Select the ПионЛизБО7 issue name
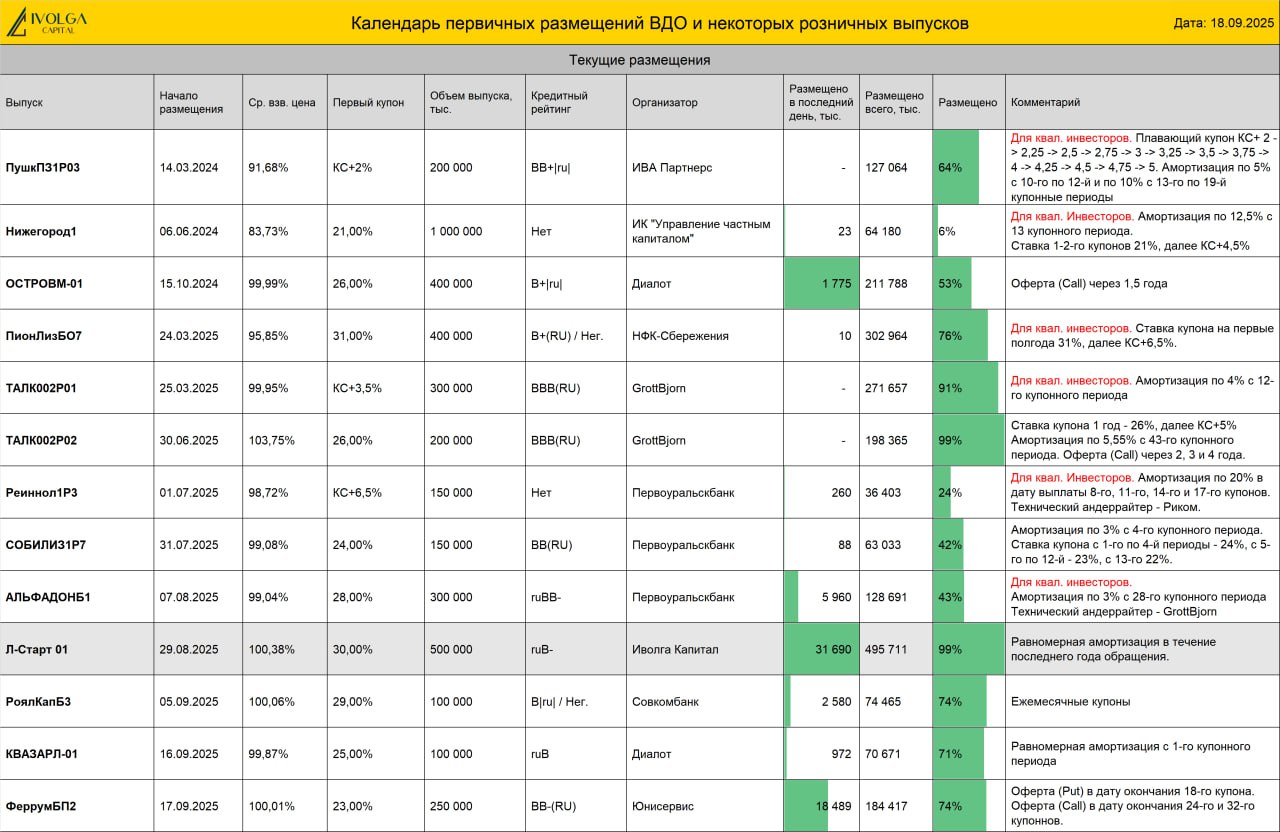The height and width of the screenshot is (832, 1280). click(43, 335)
